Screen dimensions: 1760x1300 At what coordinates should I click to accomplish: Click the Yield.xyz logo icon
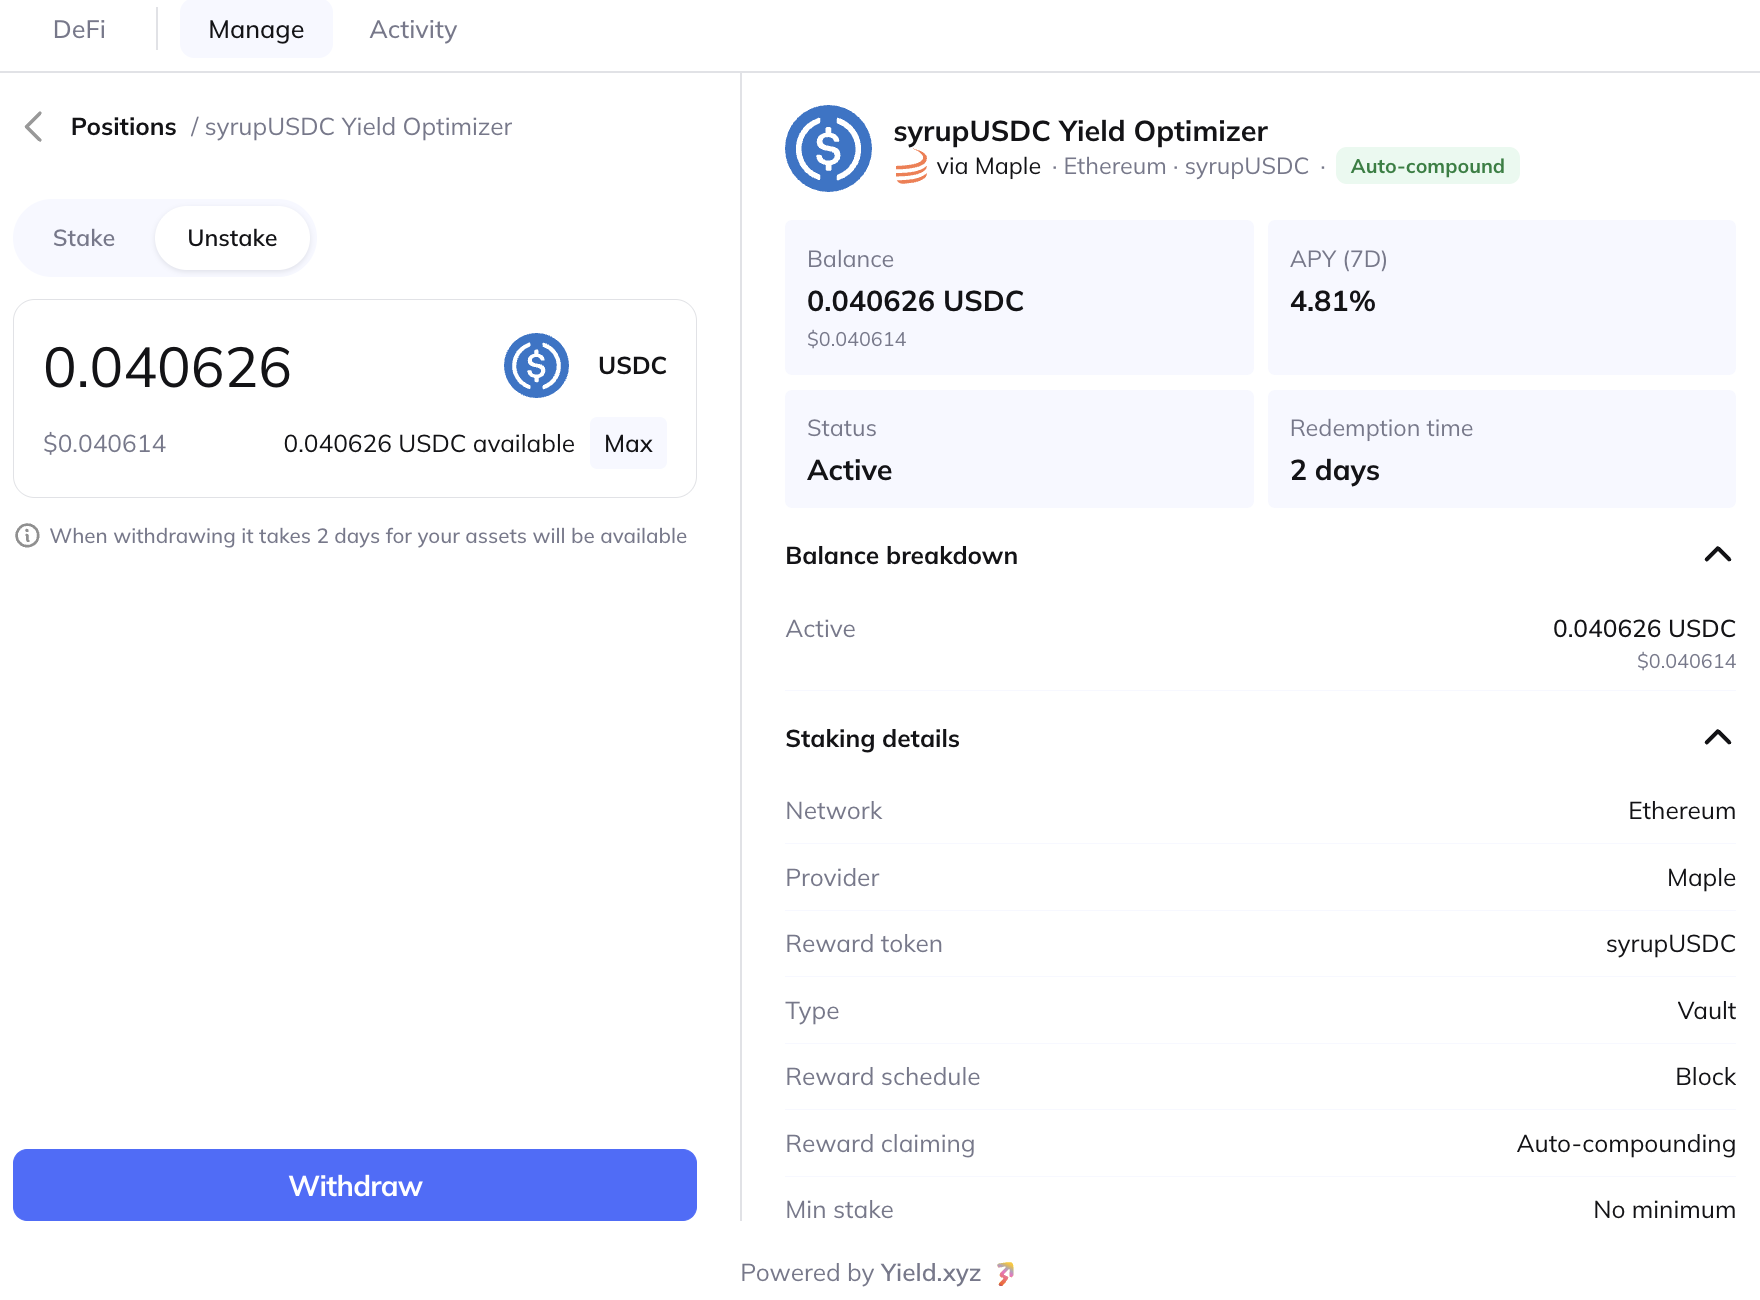tap(1005, 1273)
